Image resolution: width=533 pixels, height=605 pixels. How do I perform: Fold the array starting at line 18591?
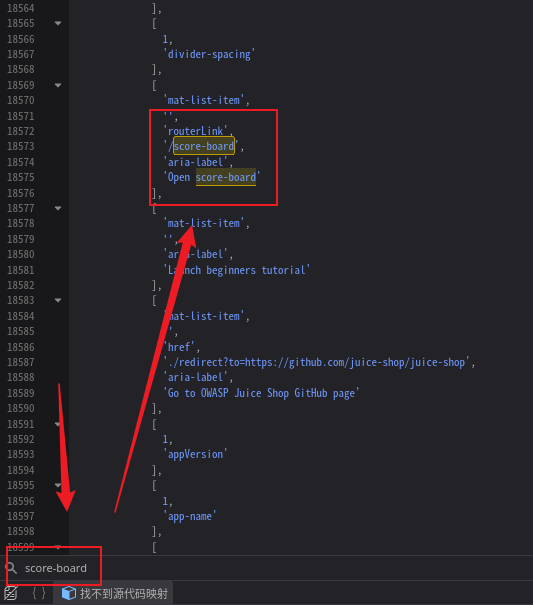[58, 424]
